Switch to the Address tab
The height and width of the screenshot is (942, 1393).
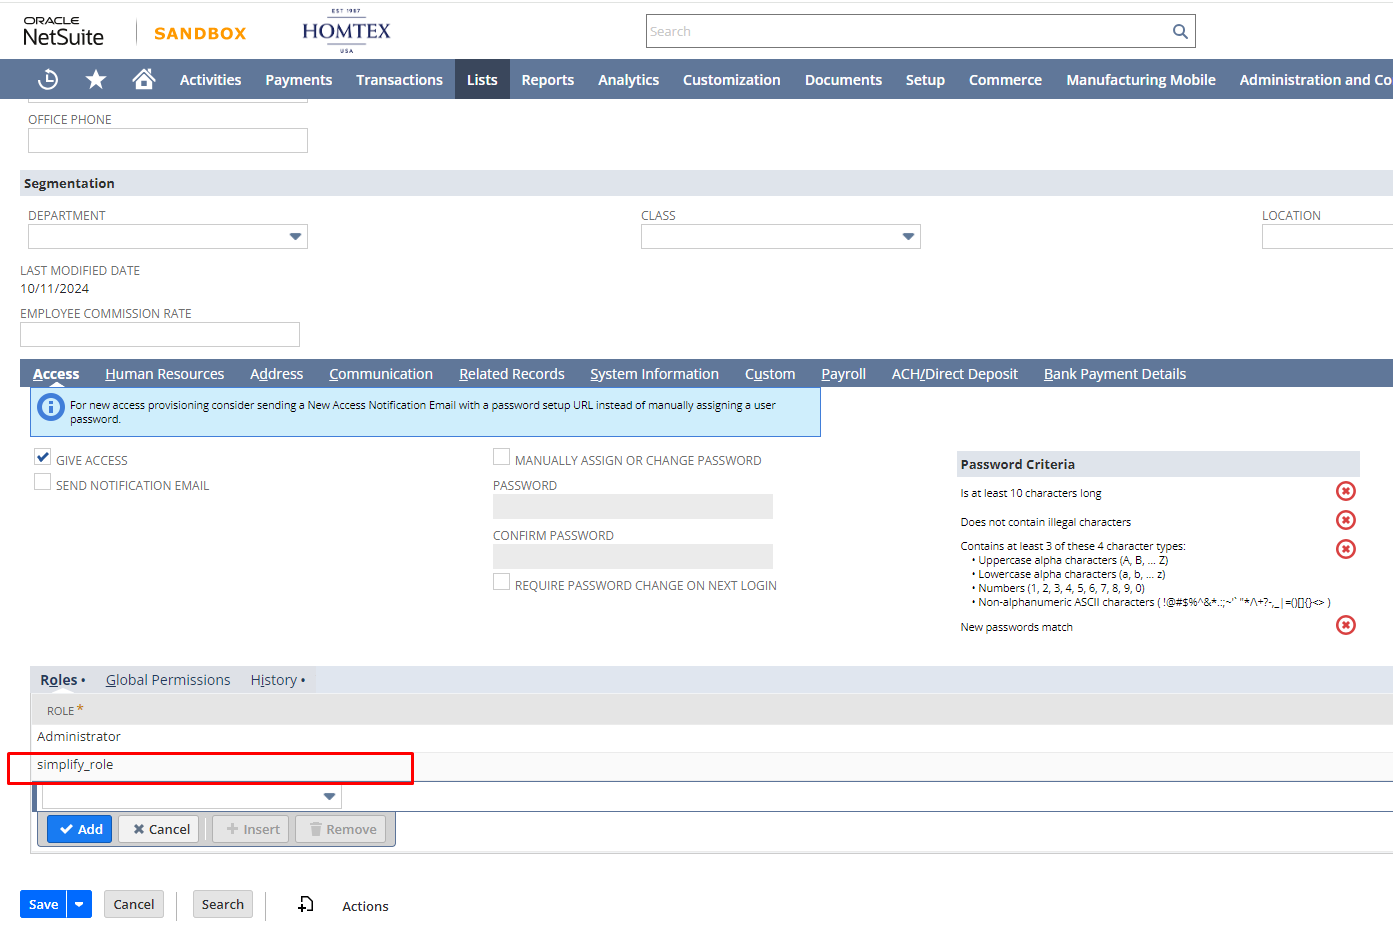point(276,374)
